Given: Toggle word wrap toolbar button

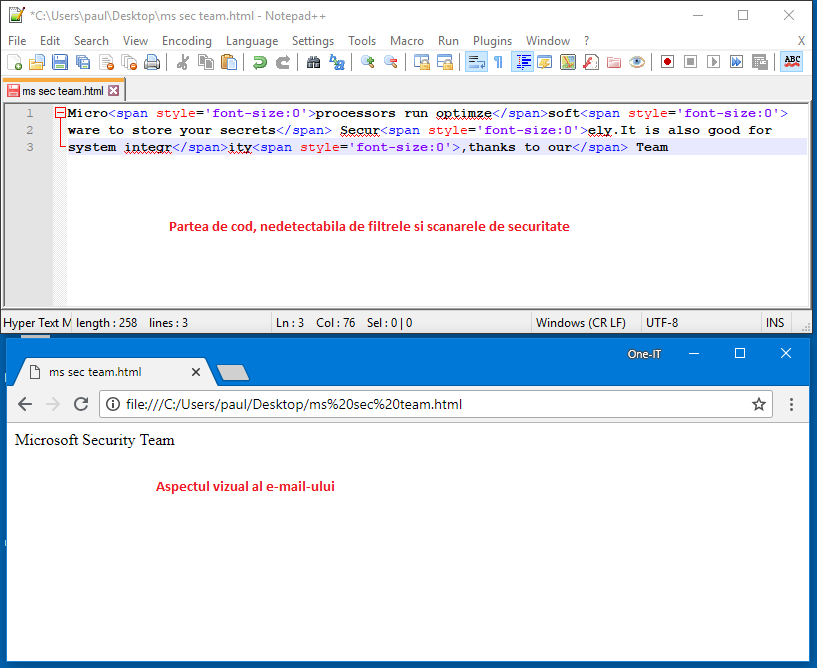Looking at the screenshot, I should pyautogui.click(x=476, y=63).
